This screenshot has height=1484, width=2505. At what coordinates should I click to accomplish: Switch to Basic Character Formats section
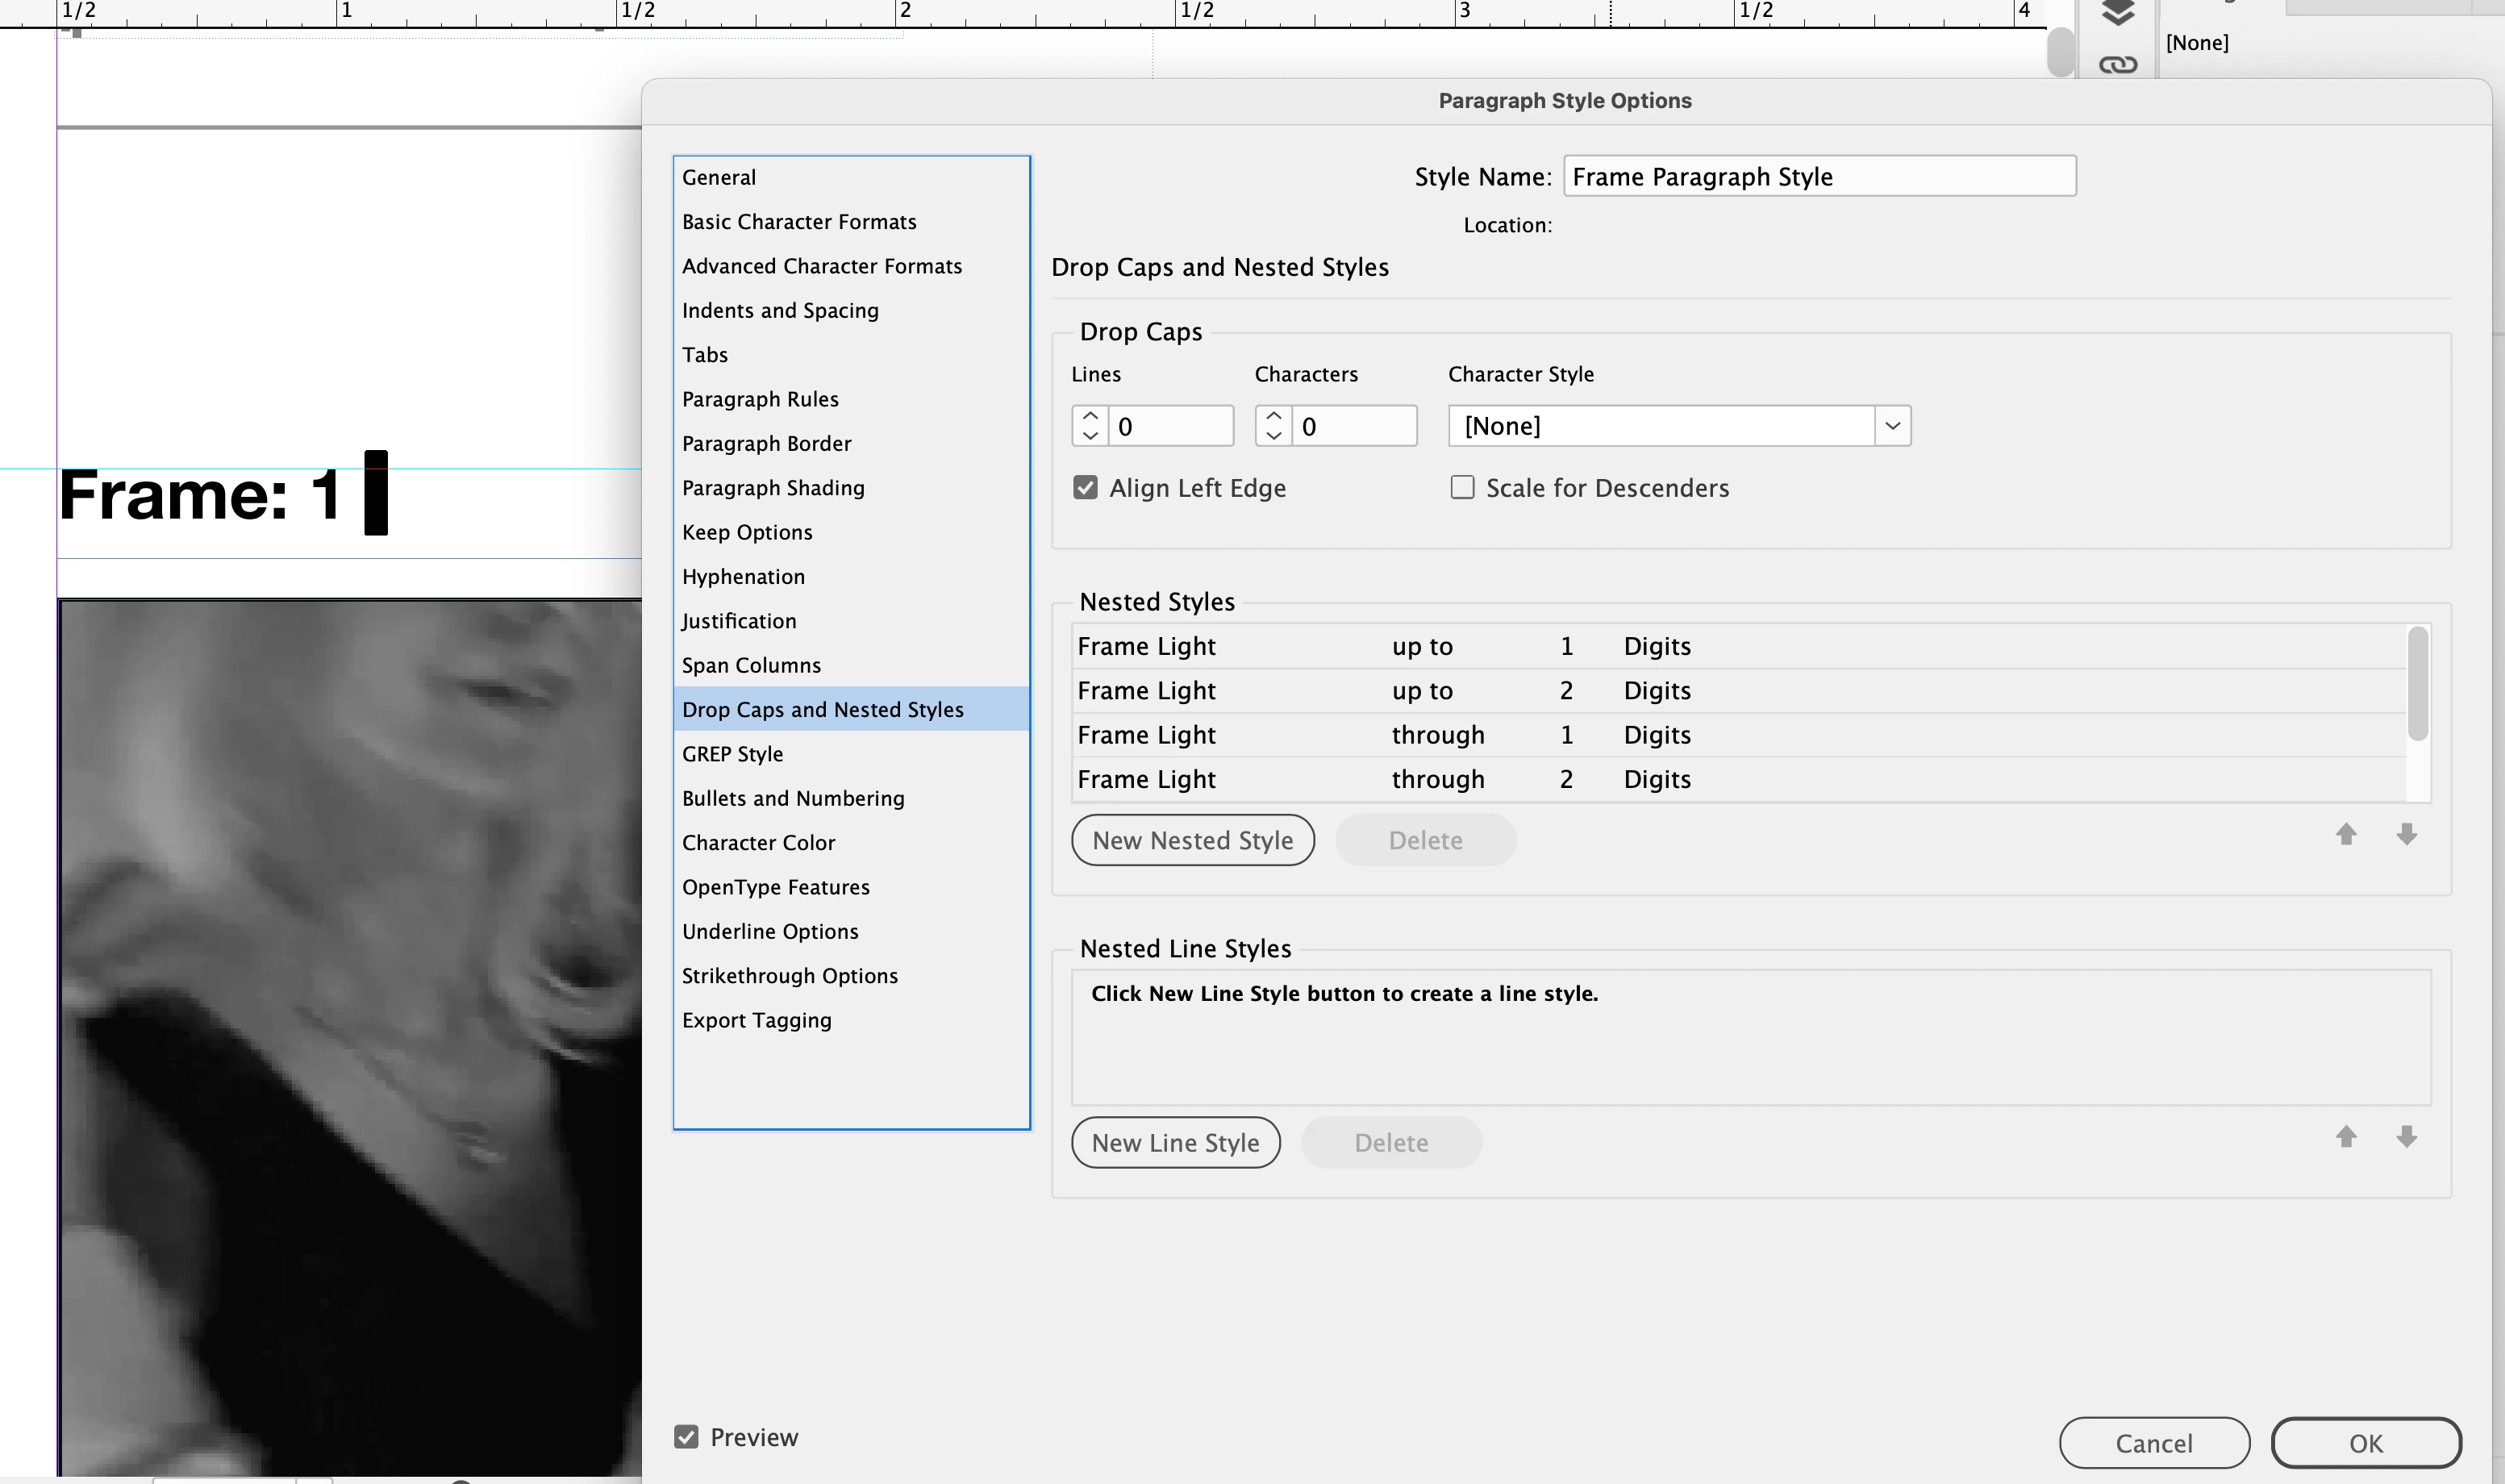click(x=798, y=222)
